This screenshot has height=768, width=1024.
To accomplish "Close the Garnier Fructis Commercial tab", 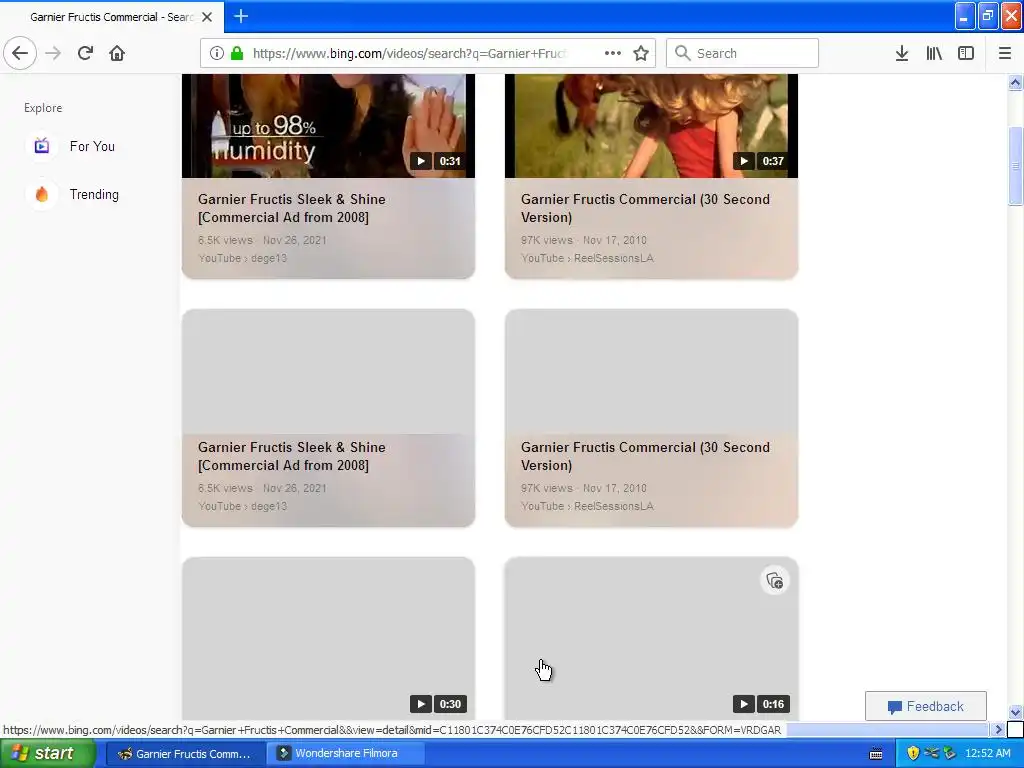I will tap(207, 17).
